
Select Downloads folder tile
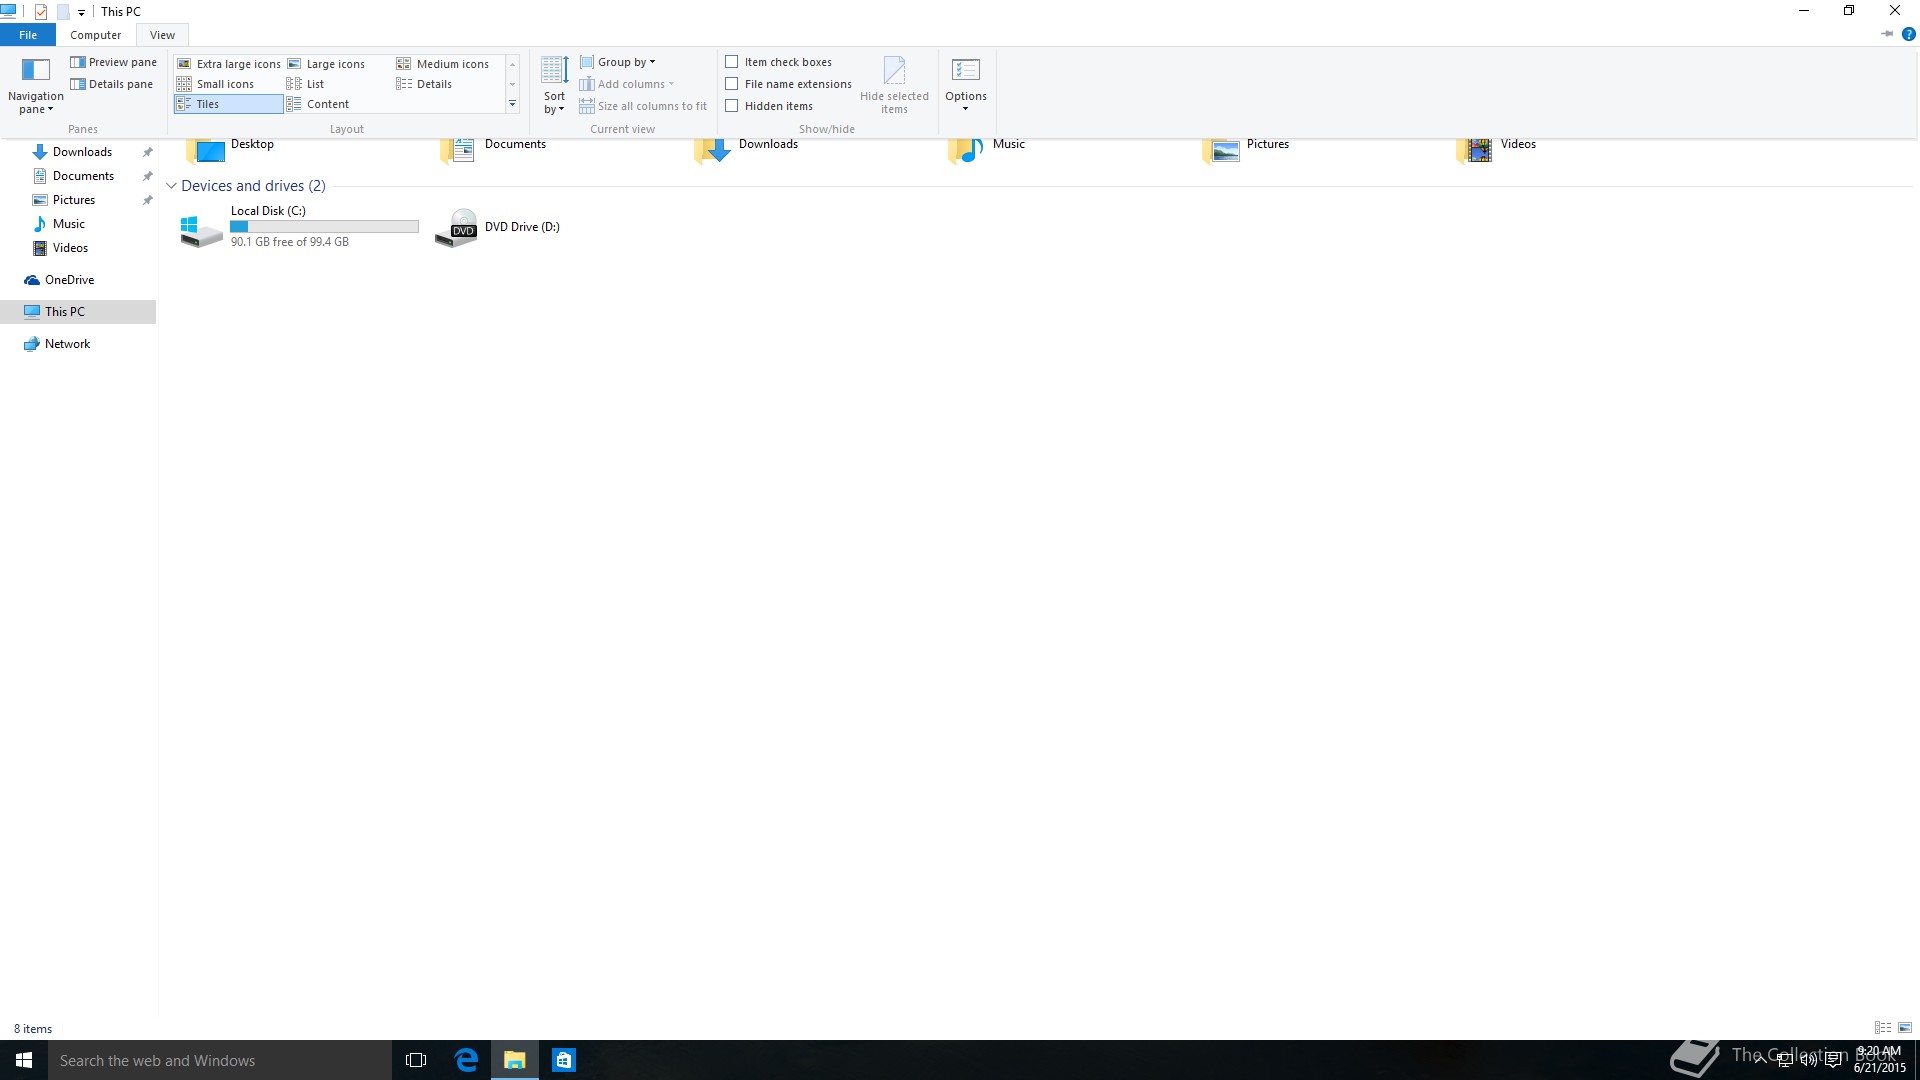pos(747,150)
